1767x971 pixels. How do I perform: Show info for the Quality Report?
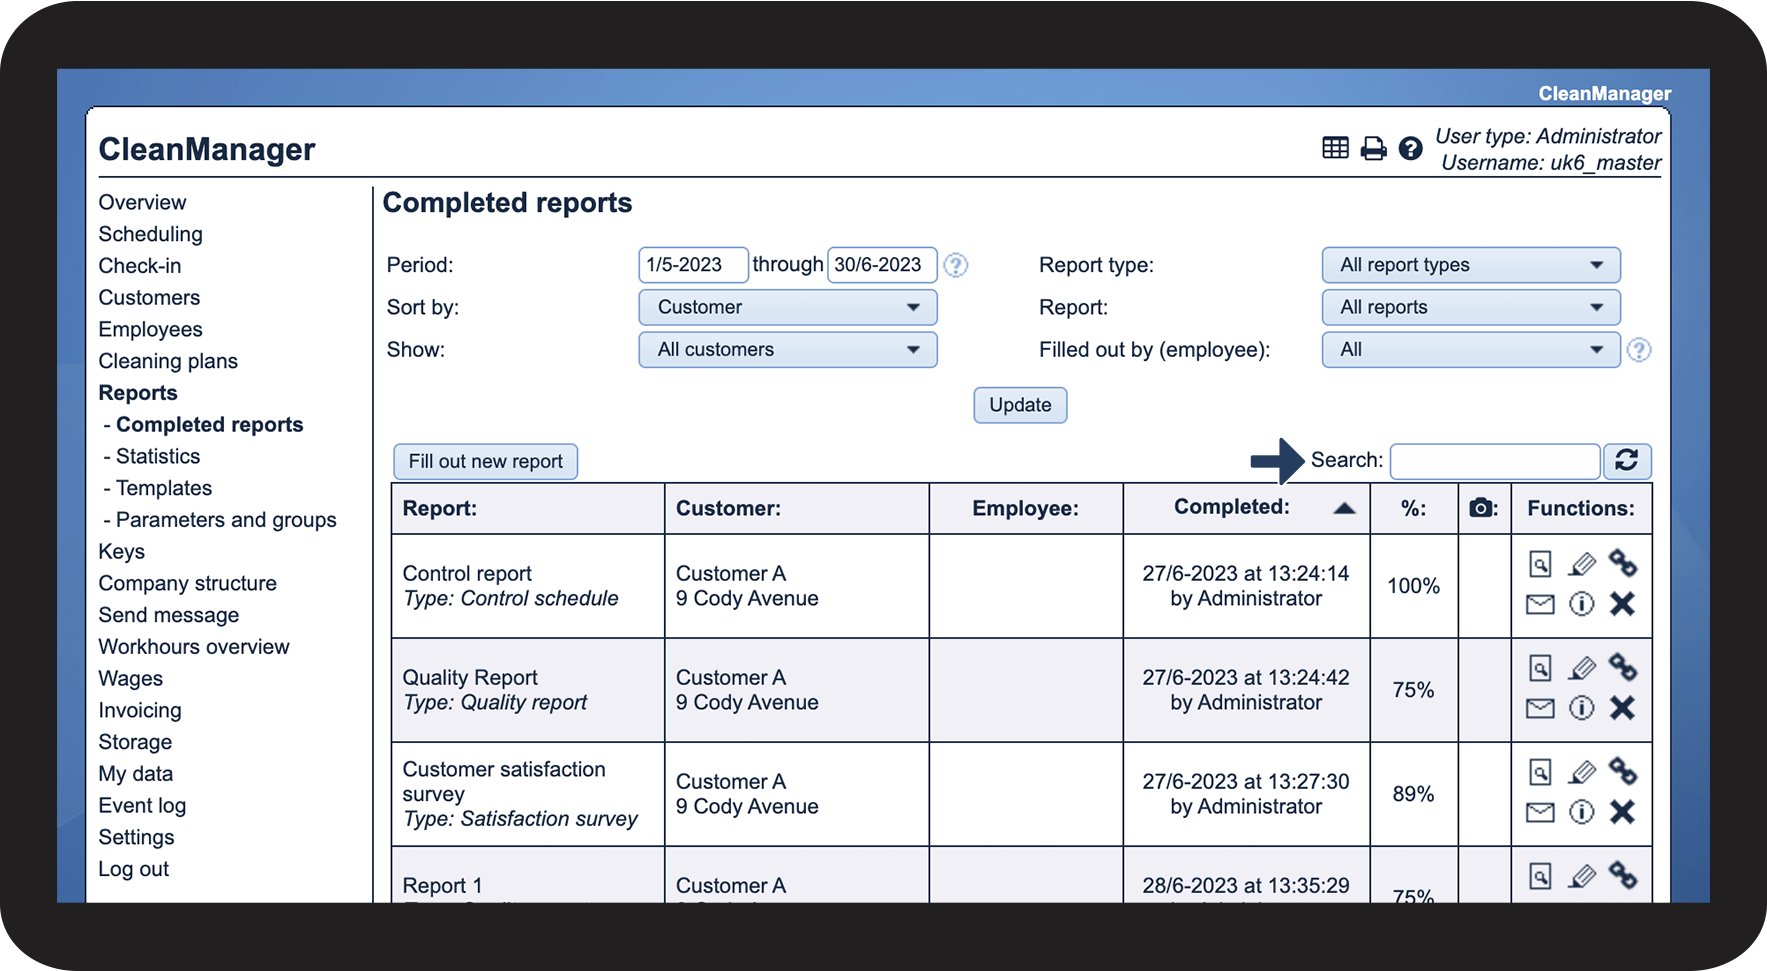(x=1581, y=708)
